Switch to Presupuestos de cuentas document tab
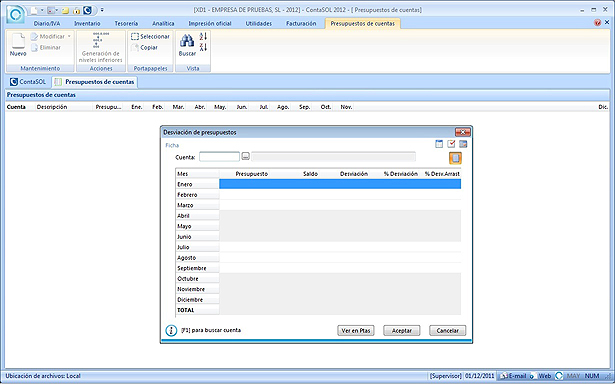615x384 pixels. click(x=95, y=82)
